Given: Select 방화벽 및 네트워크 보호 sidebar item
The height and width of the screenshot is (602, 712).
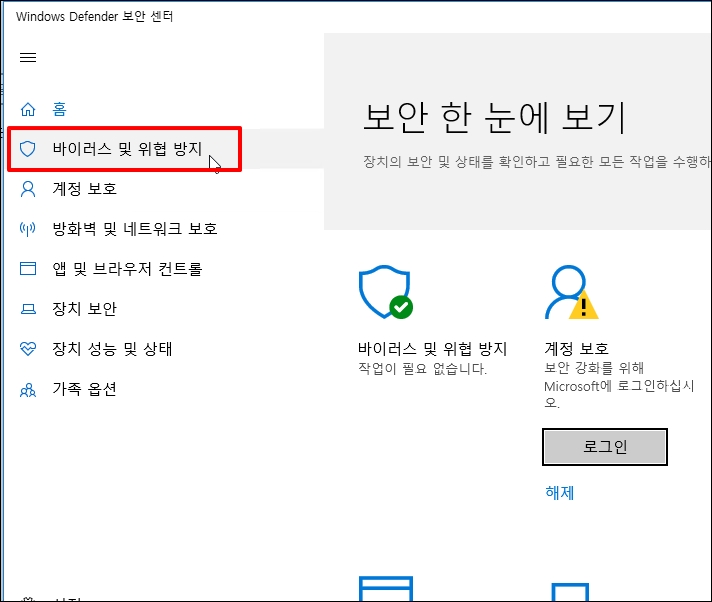Looking at the screenshot, I should [x=135, y=229].
